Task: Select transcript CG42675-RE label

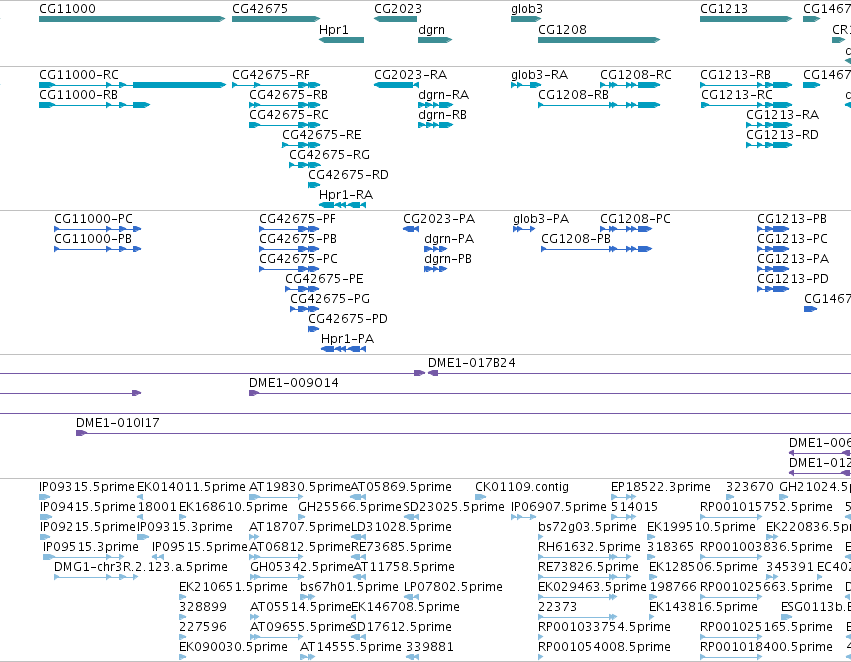Action: pos(322,135)
